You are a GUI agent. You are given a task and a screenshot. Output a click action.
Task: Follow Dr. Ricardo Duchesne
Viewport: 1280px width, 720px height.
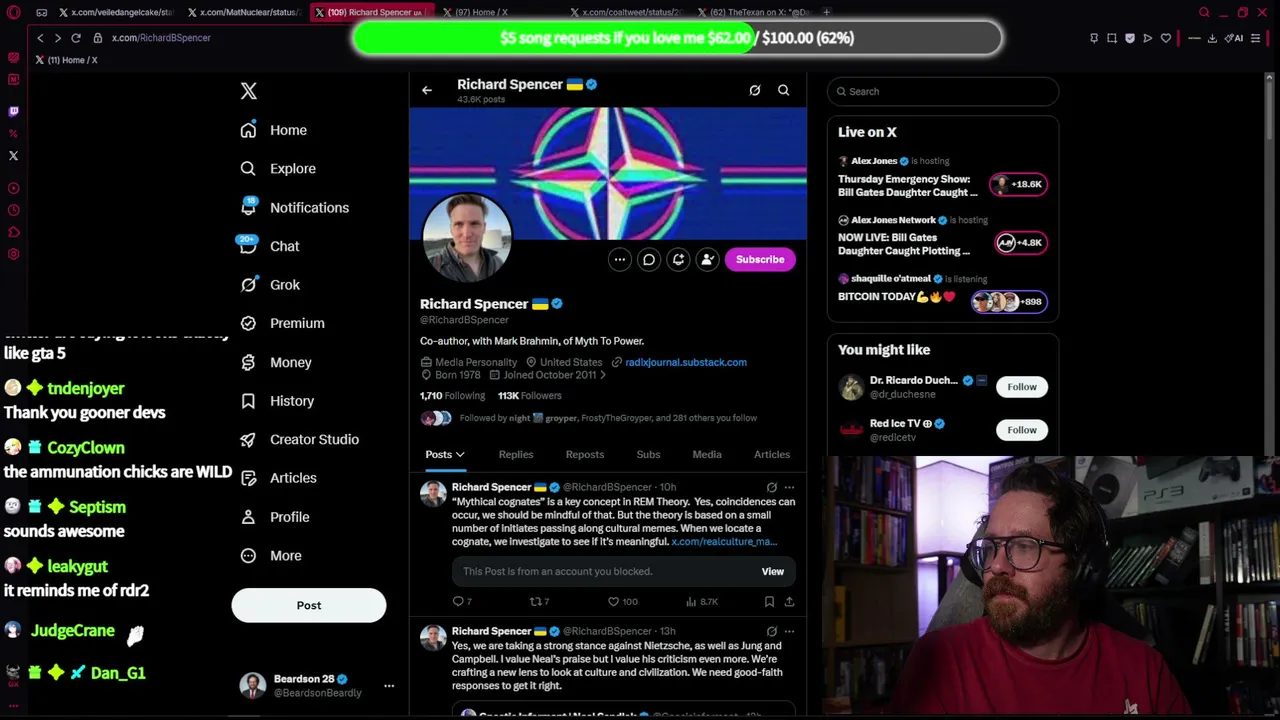click(x=1022, y=387)
